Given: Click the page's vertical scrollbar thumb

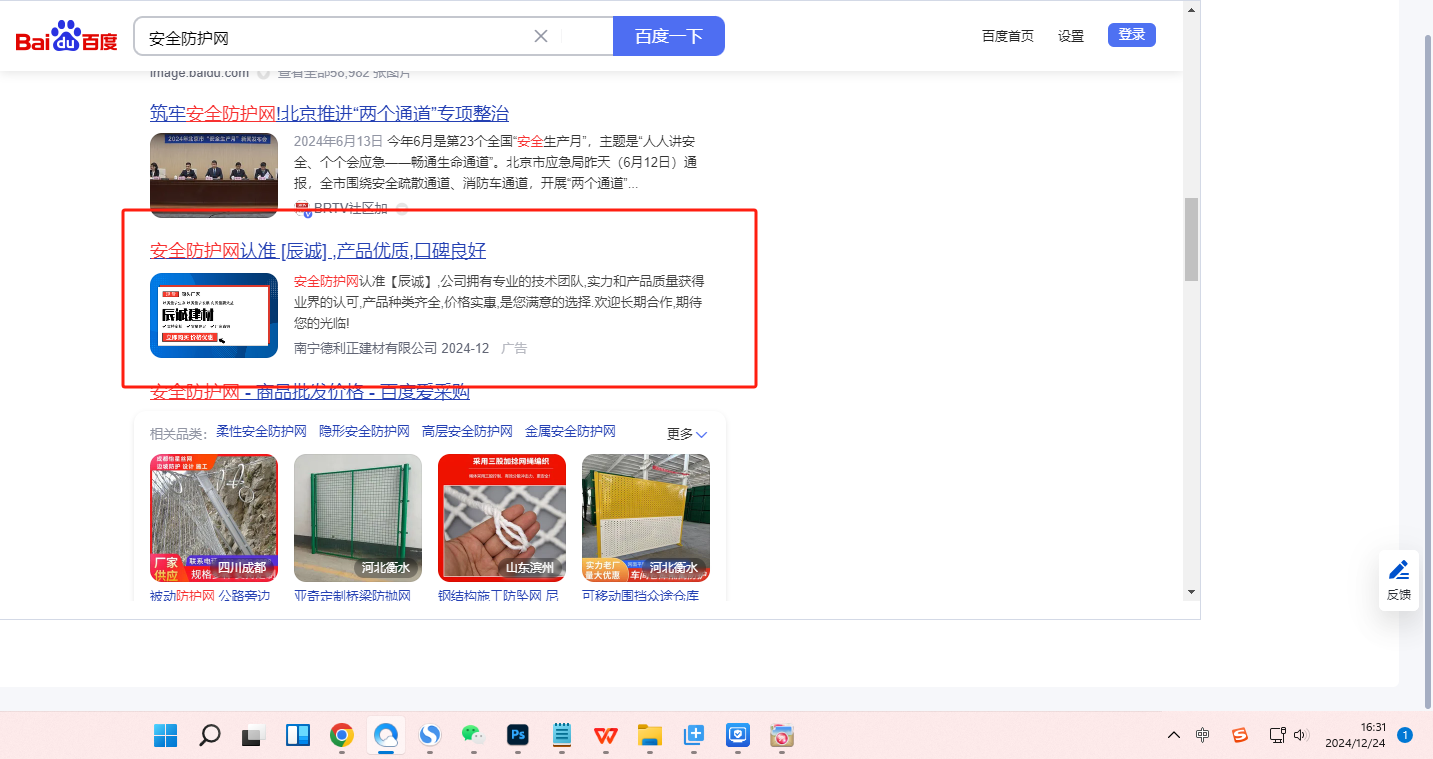Looking at the screenshot, I should click(x=1191, y=239).
